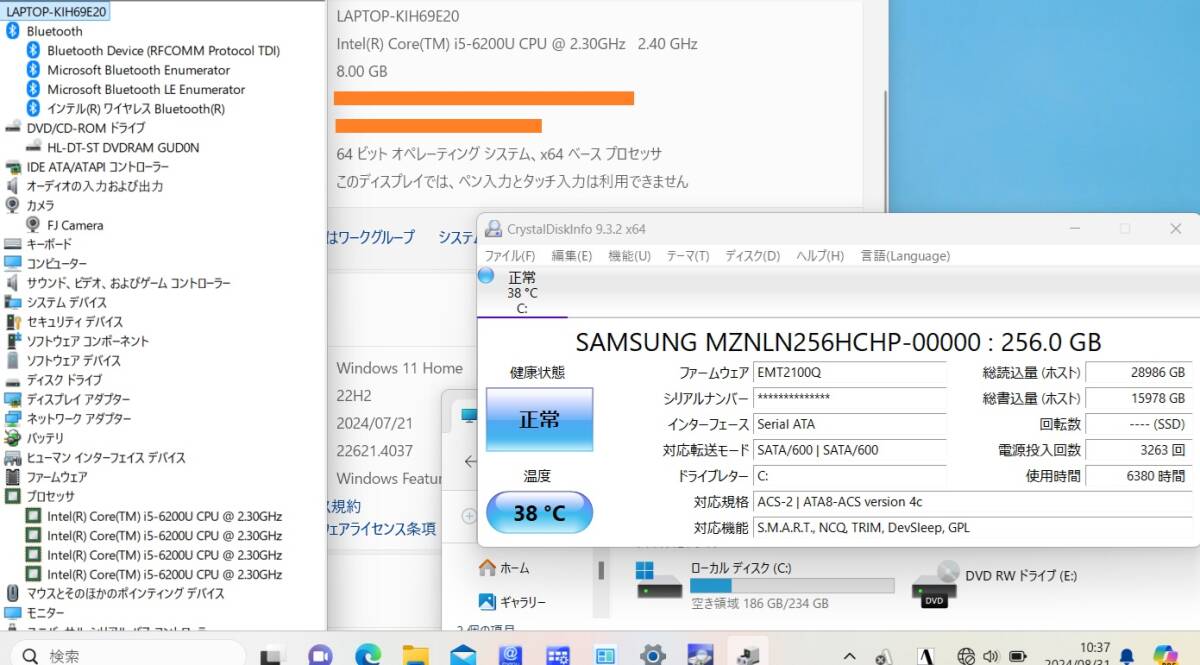Click the ソフトウェア コンポーネント icon

pyautogui.click(x=13, y=341)
